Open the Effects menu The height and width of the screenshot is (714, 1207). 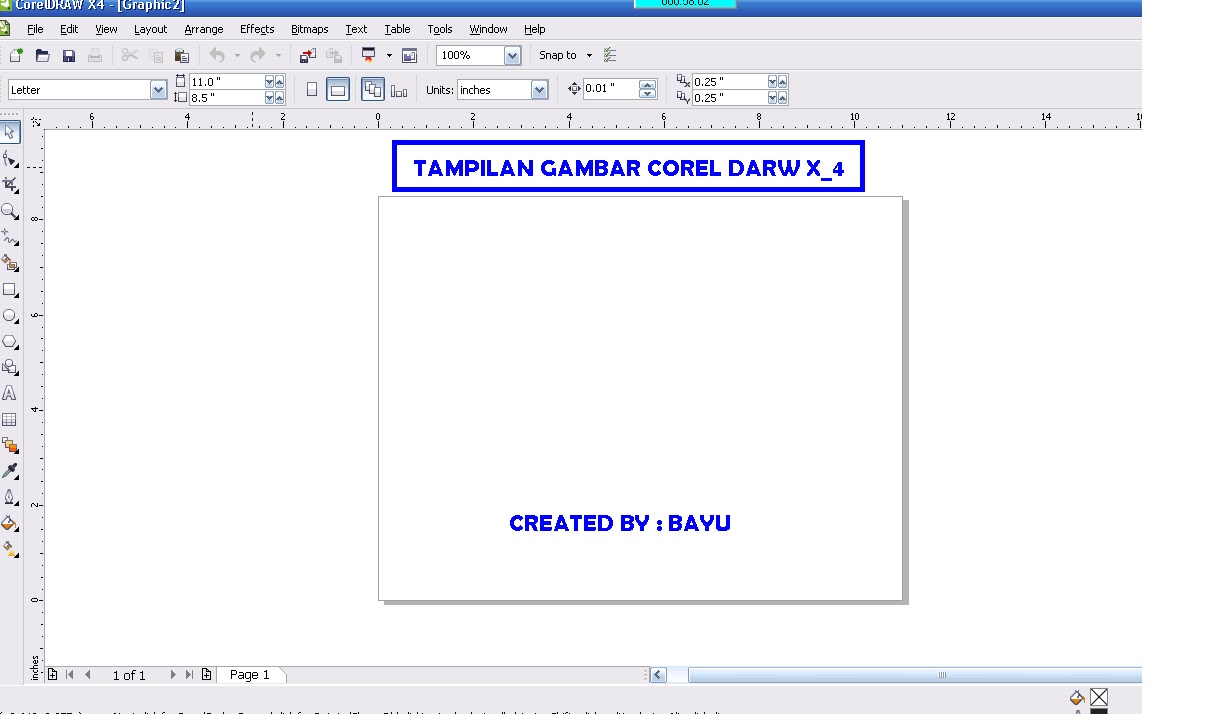(x=257, y=29)
